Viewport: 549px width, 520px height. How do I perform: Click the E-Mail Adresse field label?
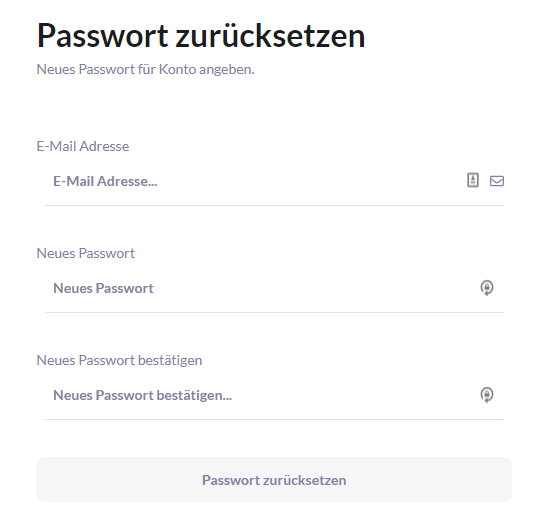[x=83, y=146]
